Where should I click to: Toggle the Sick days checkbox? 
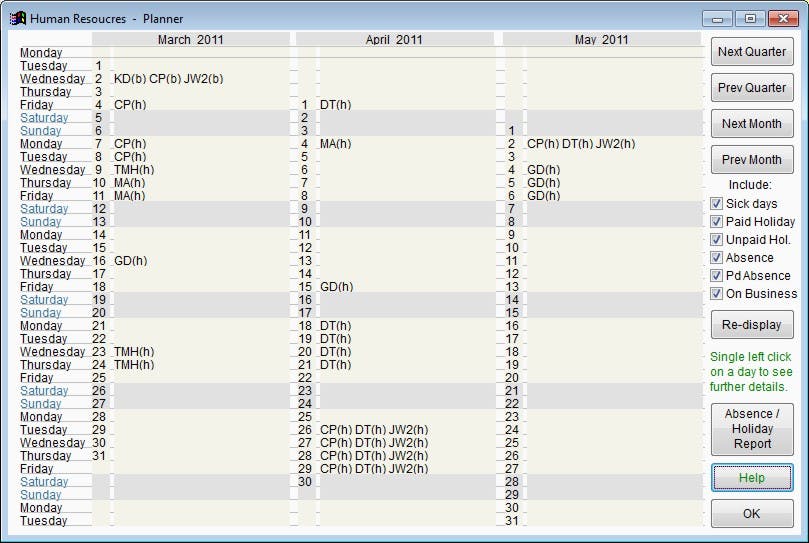point(716,203)
